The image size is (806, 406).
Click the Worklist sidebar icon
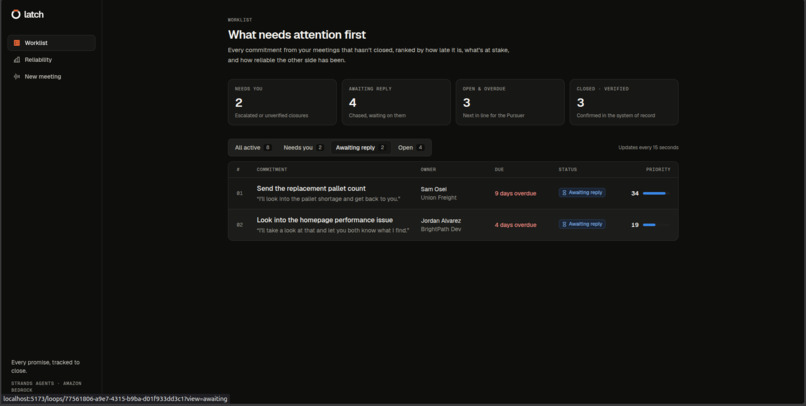(16, 43)
